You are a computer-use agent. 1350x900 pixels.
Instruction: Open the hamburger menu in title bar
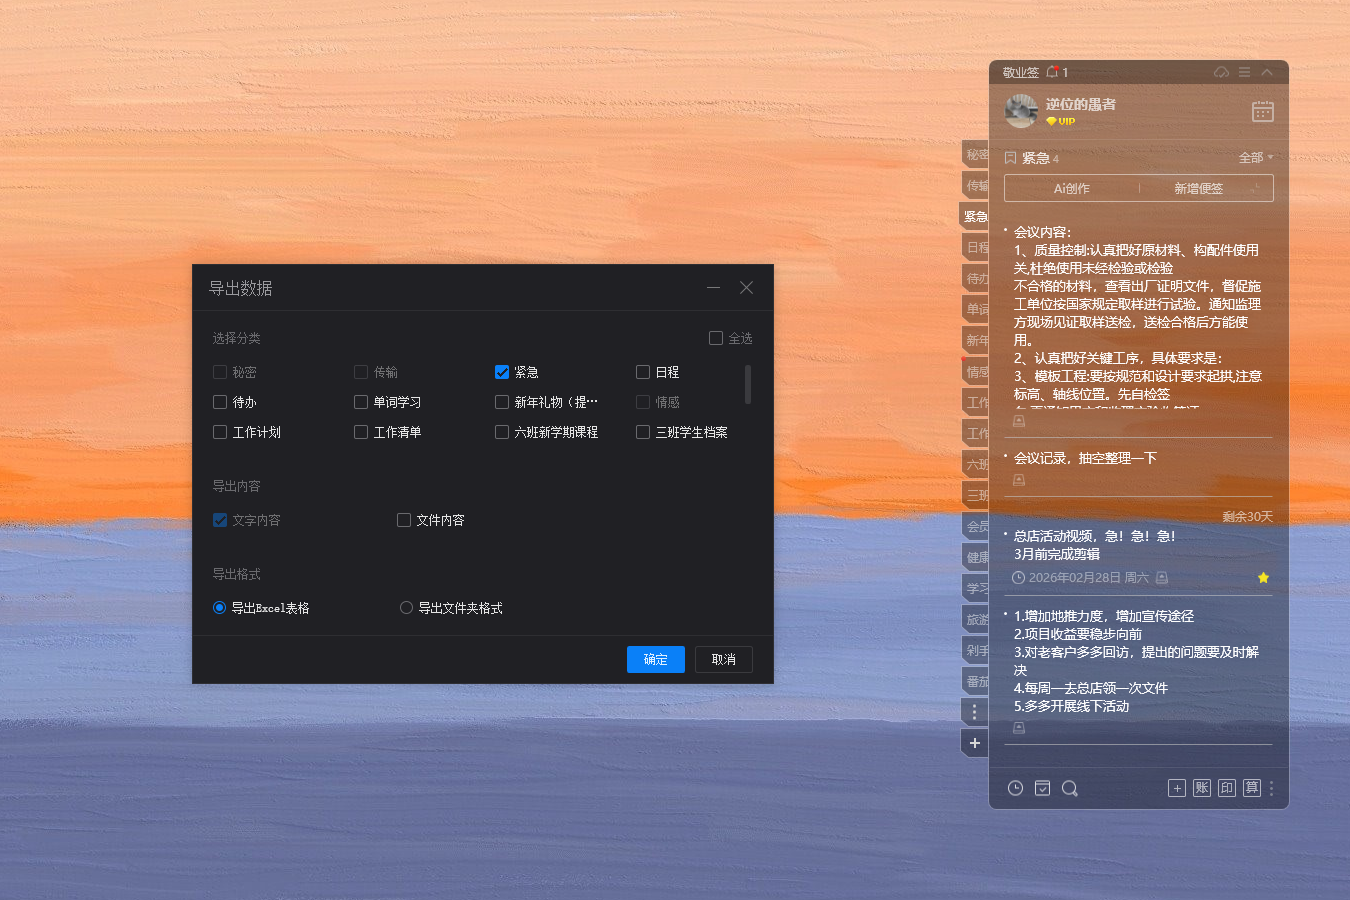pos(1244,71)
